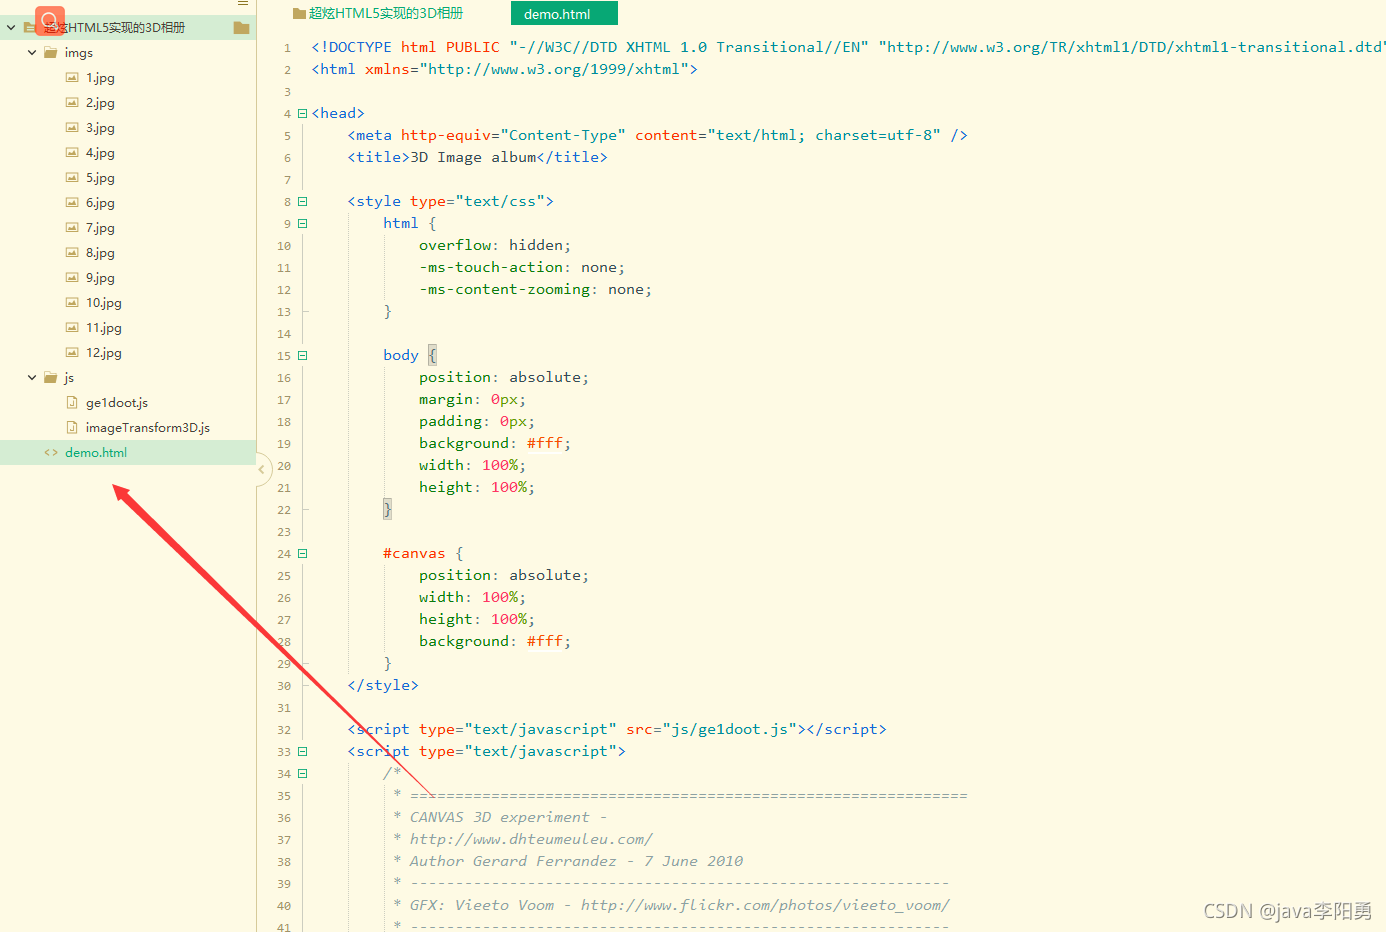Fold the comment block at line 34
The width and height of the screenshot is (1386, 932).
tap(302, 773)
